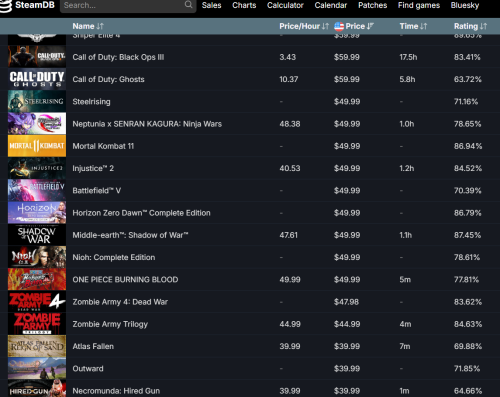500x397 pixels.
Task: Open Nioh thumbnail image
Action: pyautogui.click(x=37, y=257)
